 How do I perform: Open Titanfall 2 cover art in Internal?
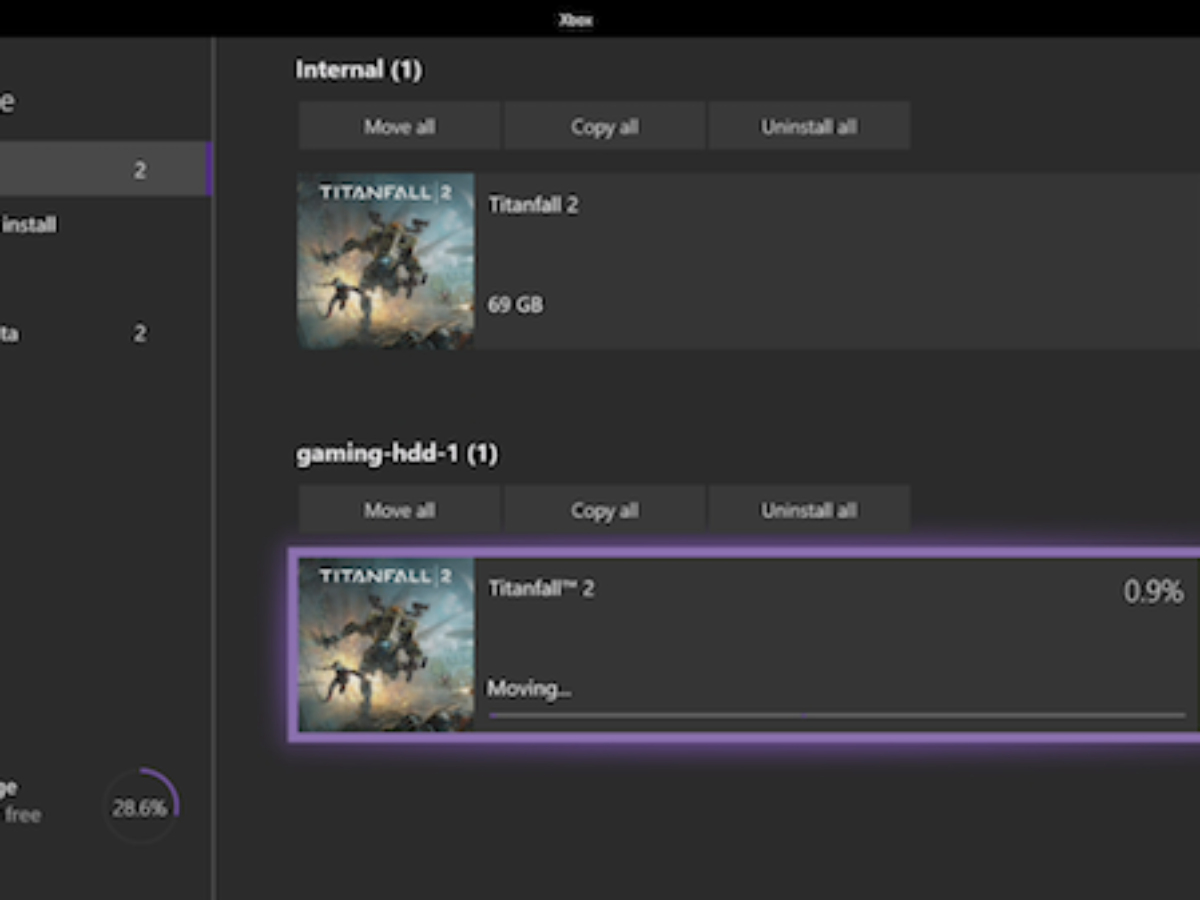coord(386,261)
